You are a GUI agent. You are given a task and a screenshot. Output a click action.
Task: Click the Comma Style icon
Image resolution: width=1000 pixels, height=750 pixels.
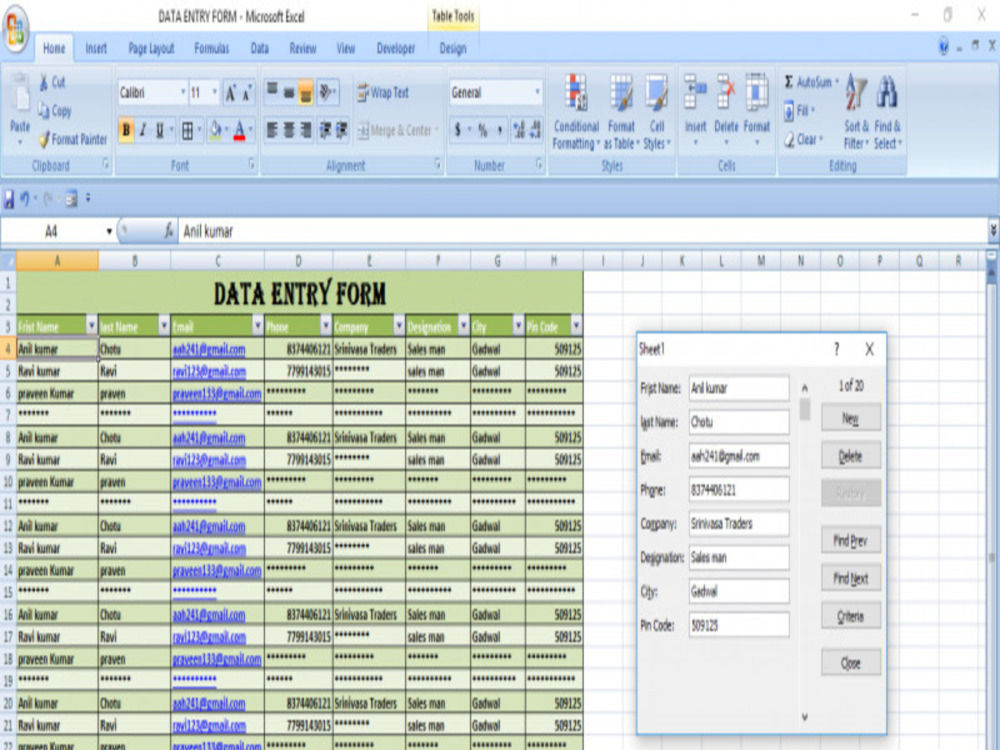pos(499,131)
